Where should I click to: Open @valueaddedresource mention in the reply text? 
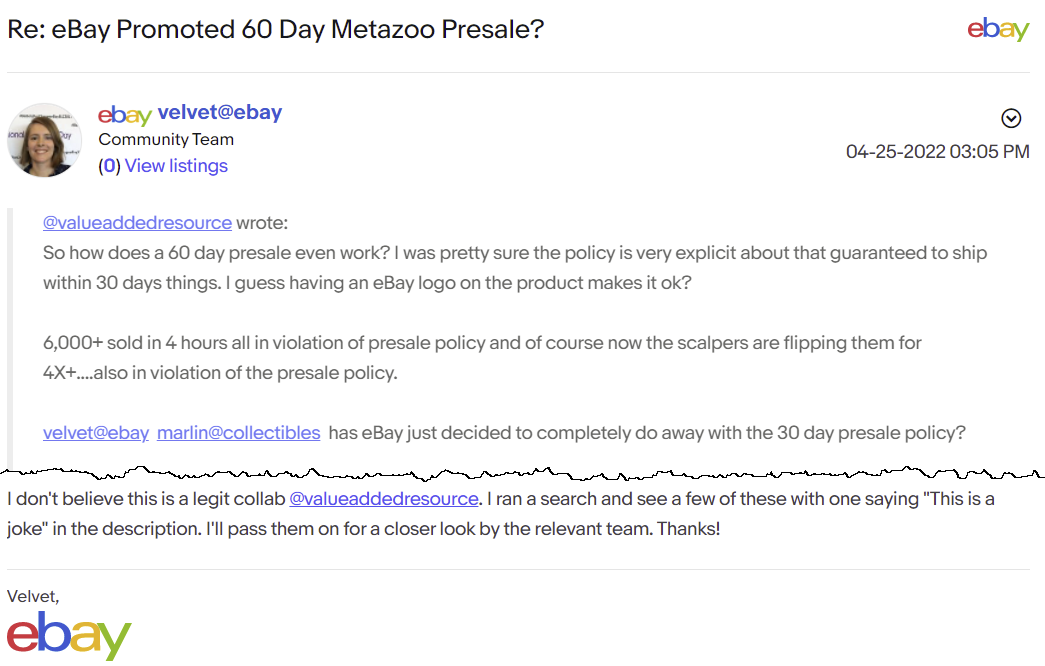coord(384,498)
